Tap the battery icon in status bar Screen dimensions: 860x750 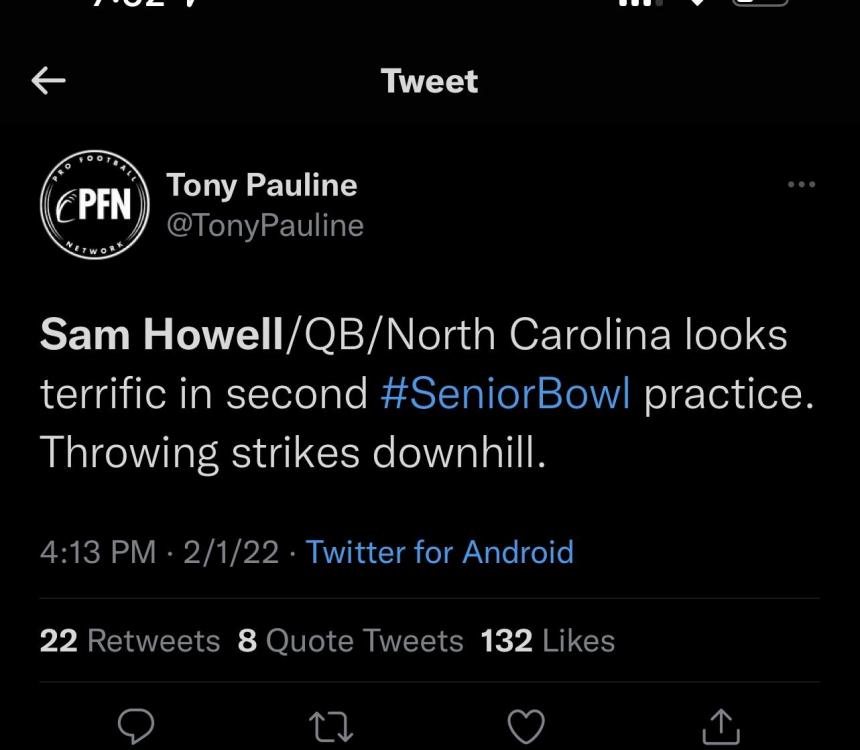tap(760, 4)
